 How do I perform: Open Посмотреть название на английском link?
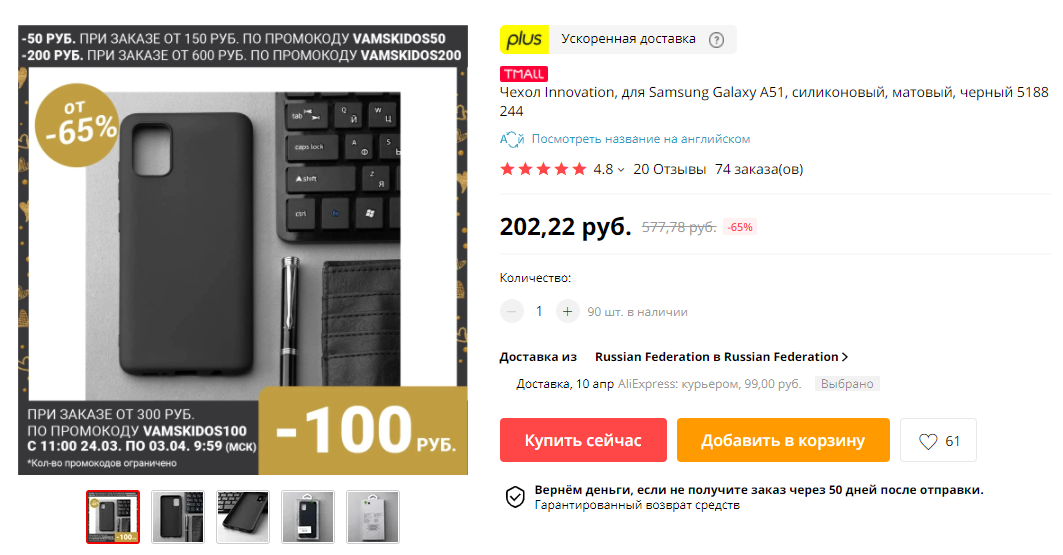click(641, 139)
